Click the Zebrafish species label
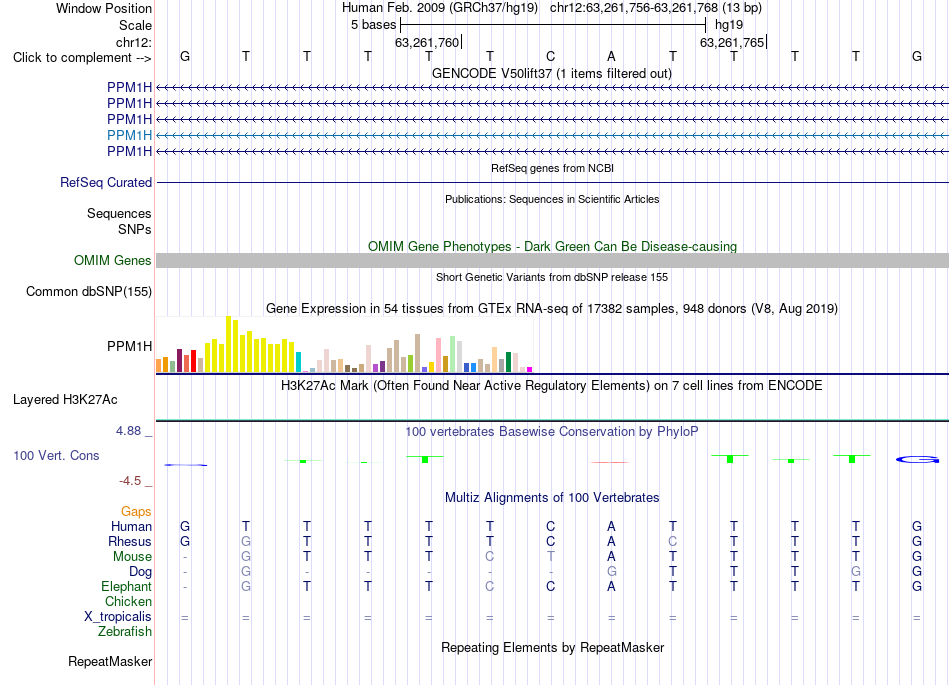950x685 pixels. (125, 631)
